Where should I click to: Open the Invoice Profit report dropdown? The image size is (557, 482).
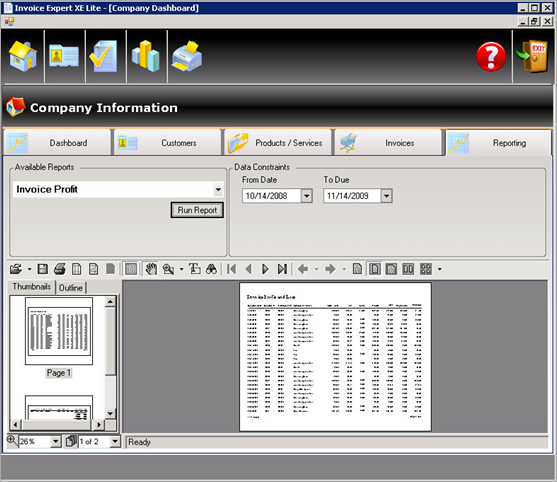pyautogui.click(x=218, y=189)
